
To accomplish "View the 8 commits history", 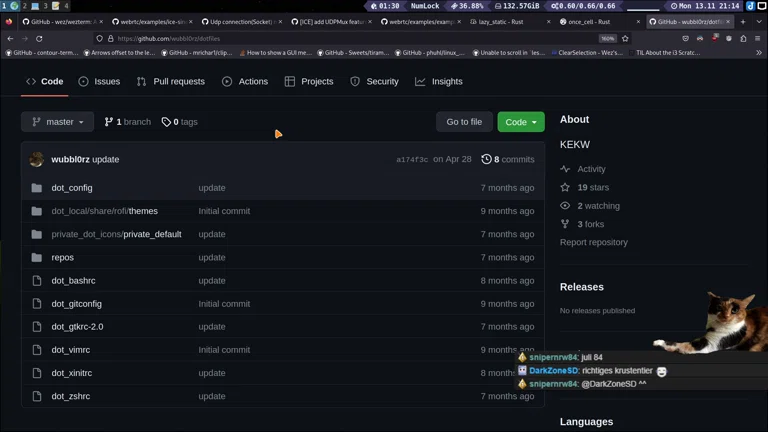I will tap(508, 159).
